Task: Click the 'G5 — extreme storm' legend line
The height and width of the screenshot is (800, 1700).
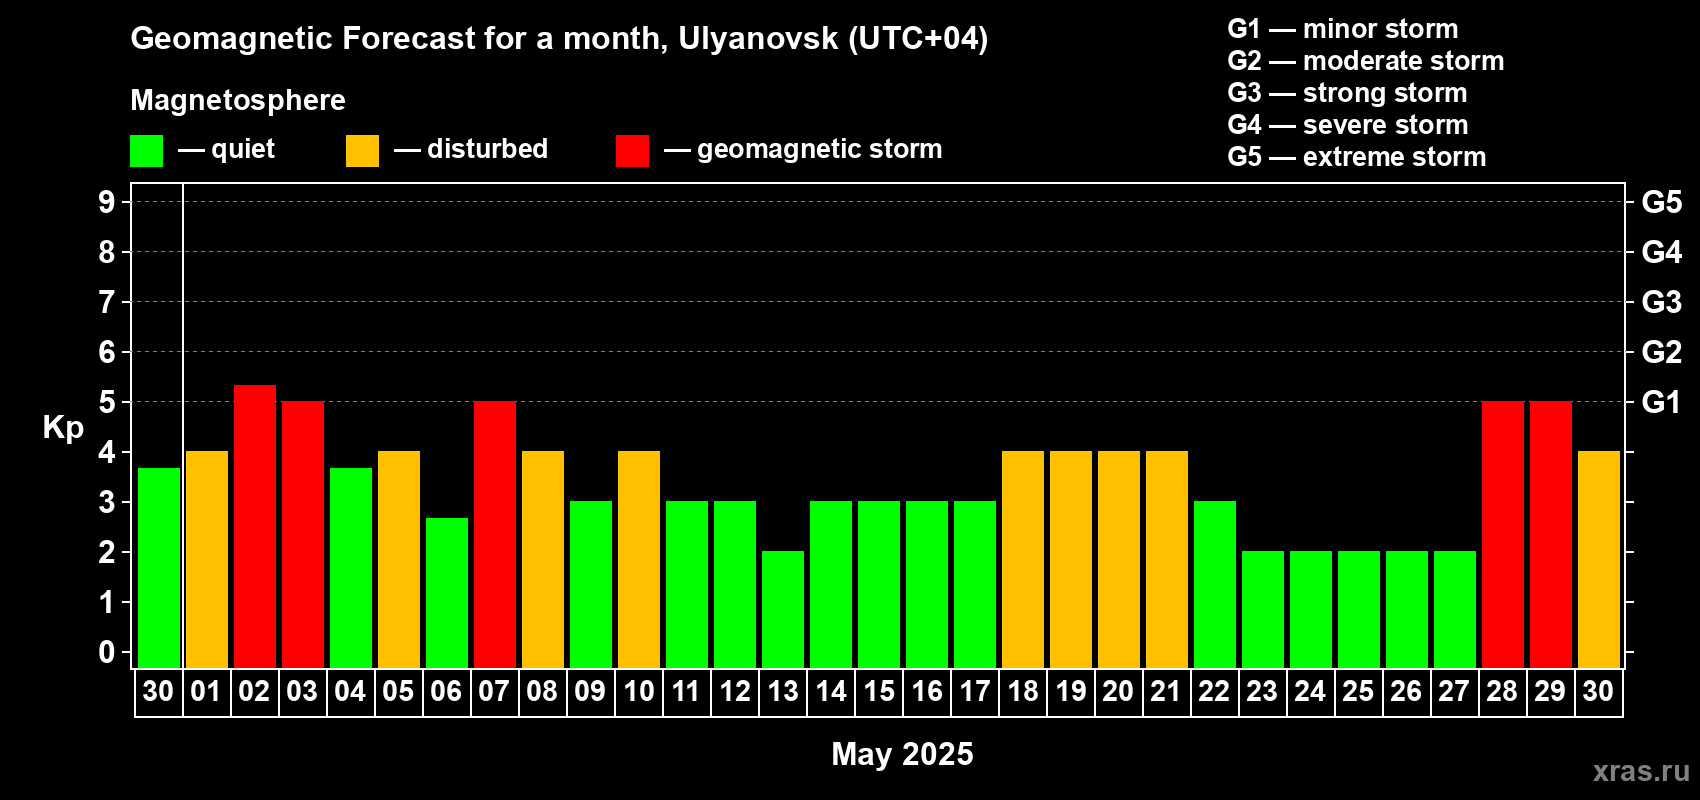Action: click(x=1356, y=157)
